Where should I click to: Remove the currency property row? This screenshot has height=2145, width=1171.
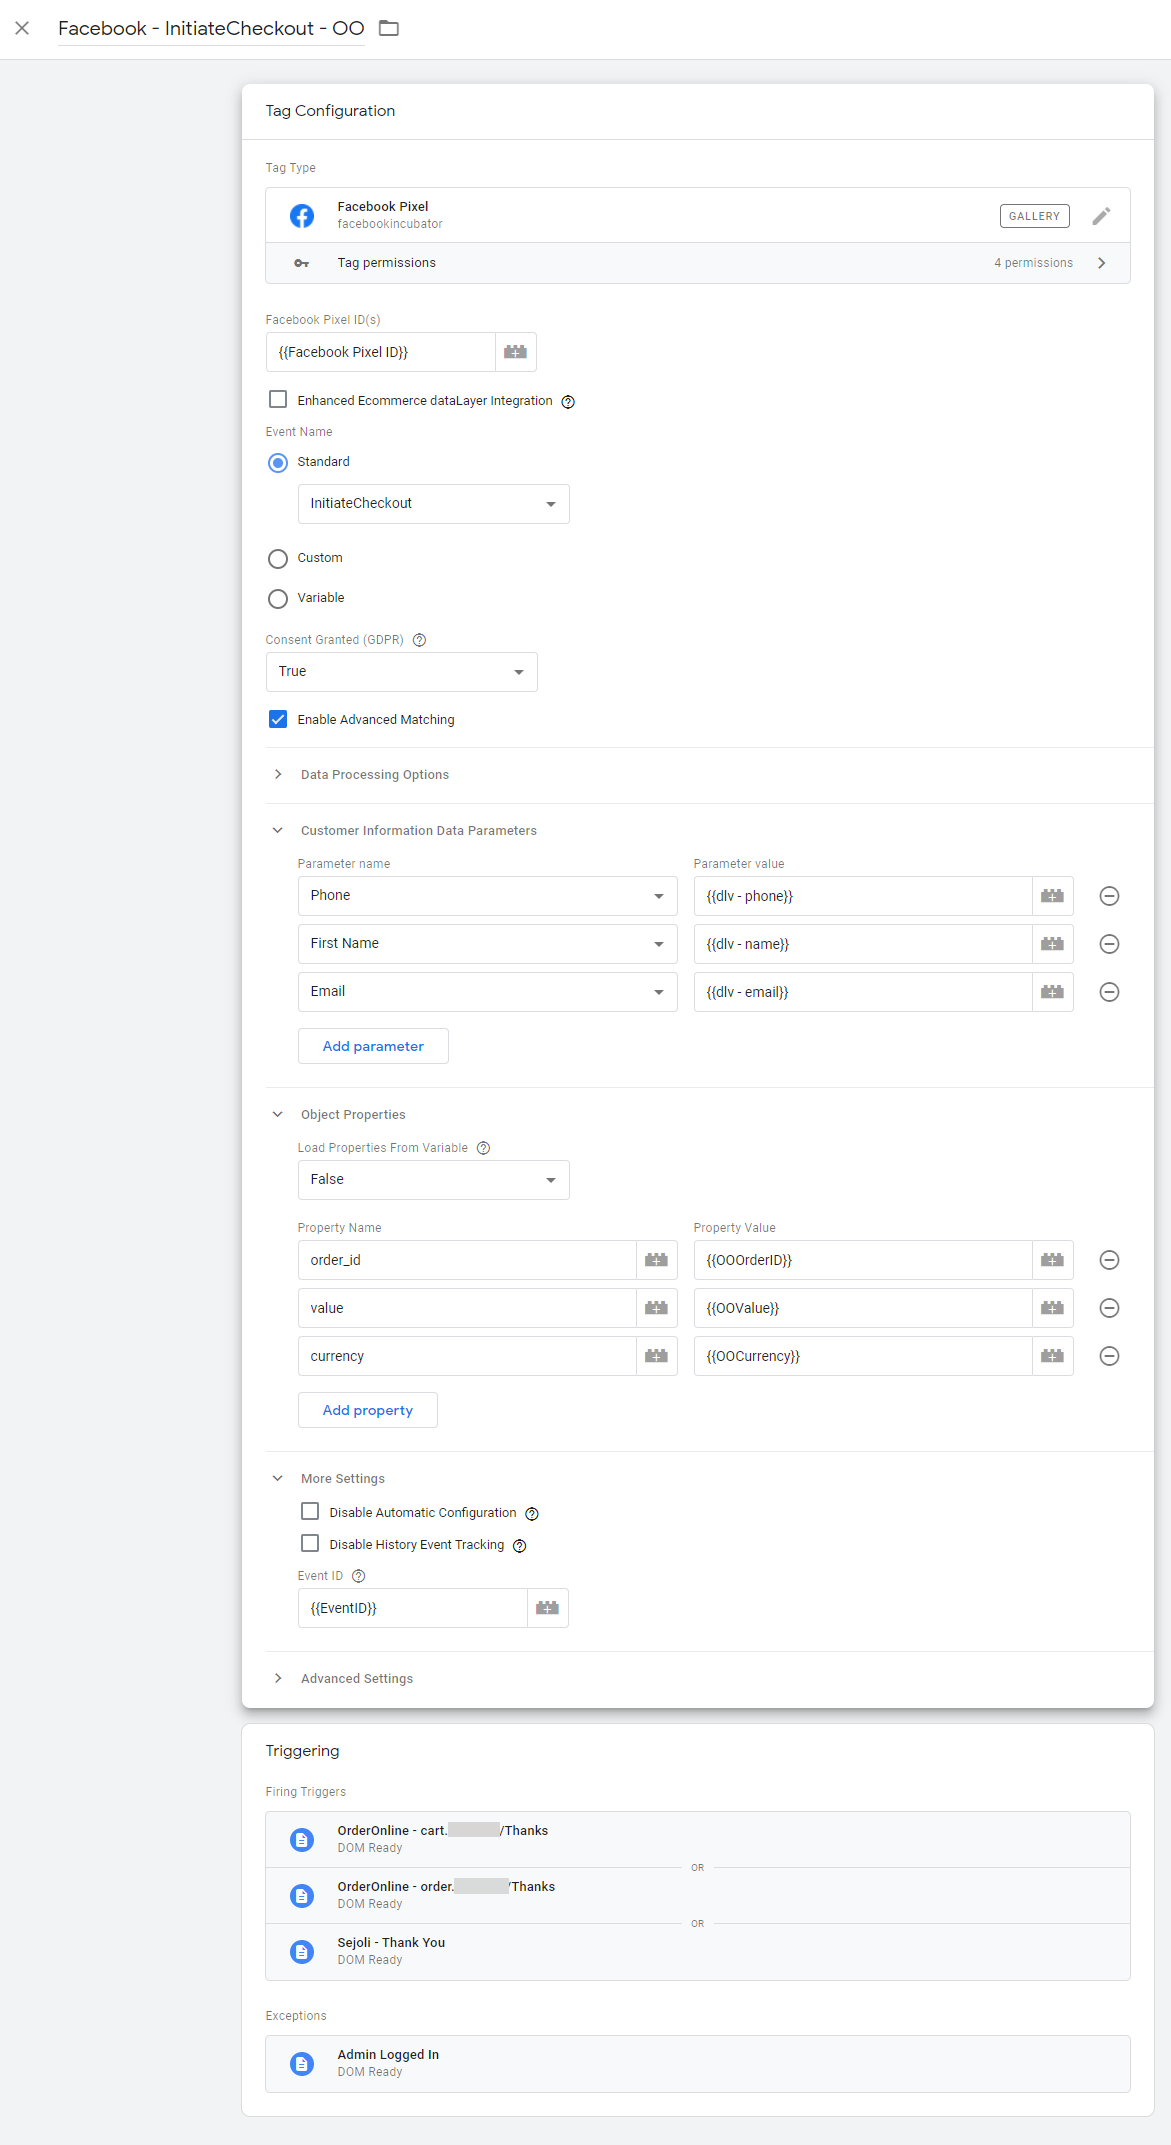click(x=1109, y=1356)
